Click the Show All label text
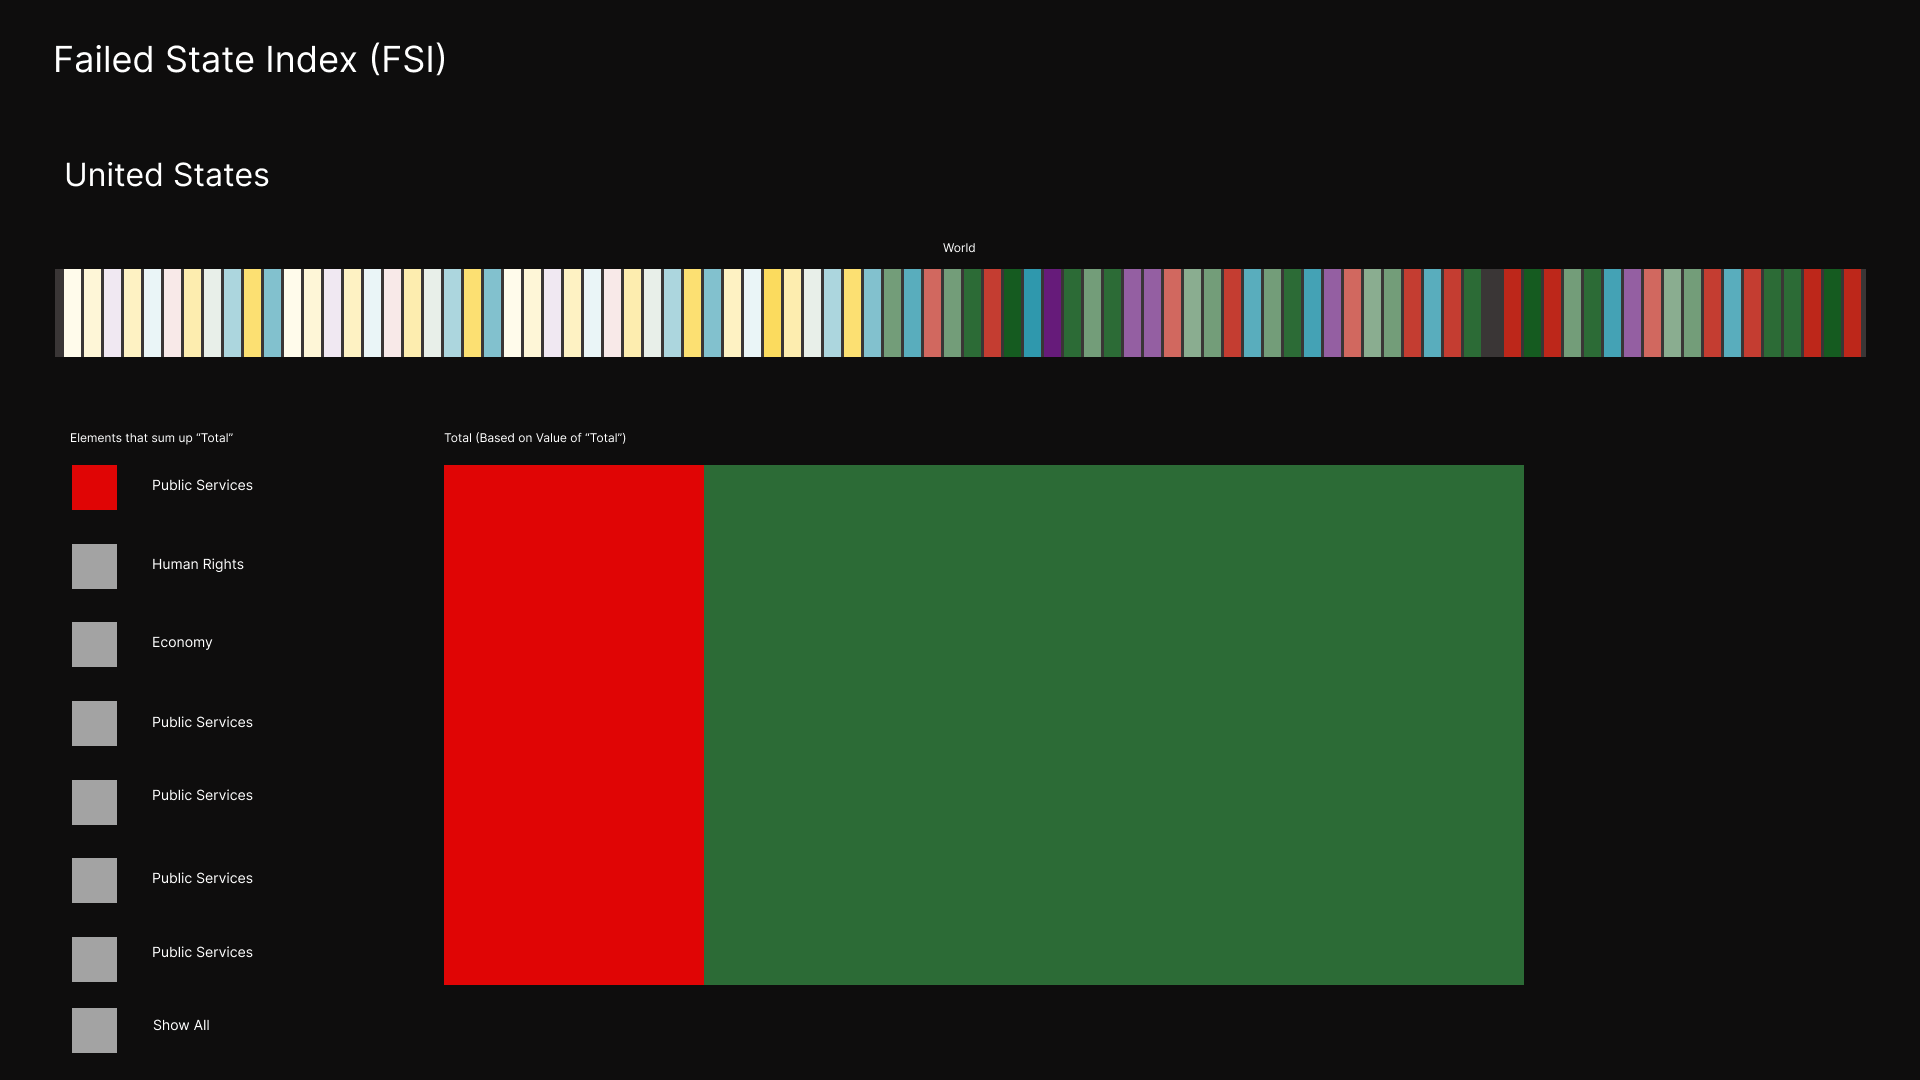1920x1080 pixels. [181, 1025]
